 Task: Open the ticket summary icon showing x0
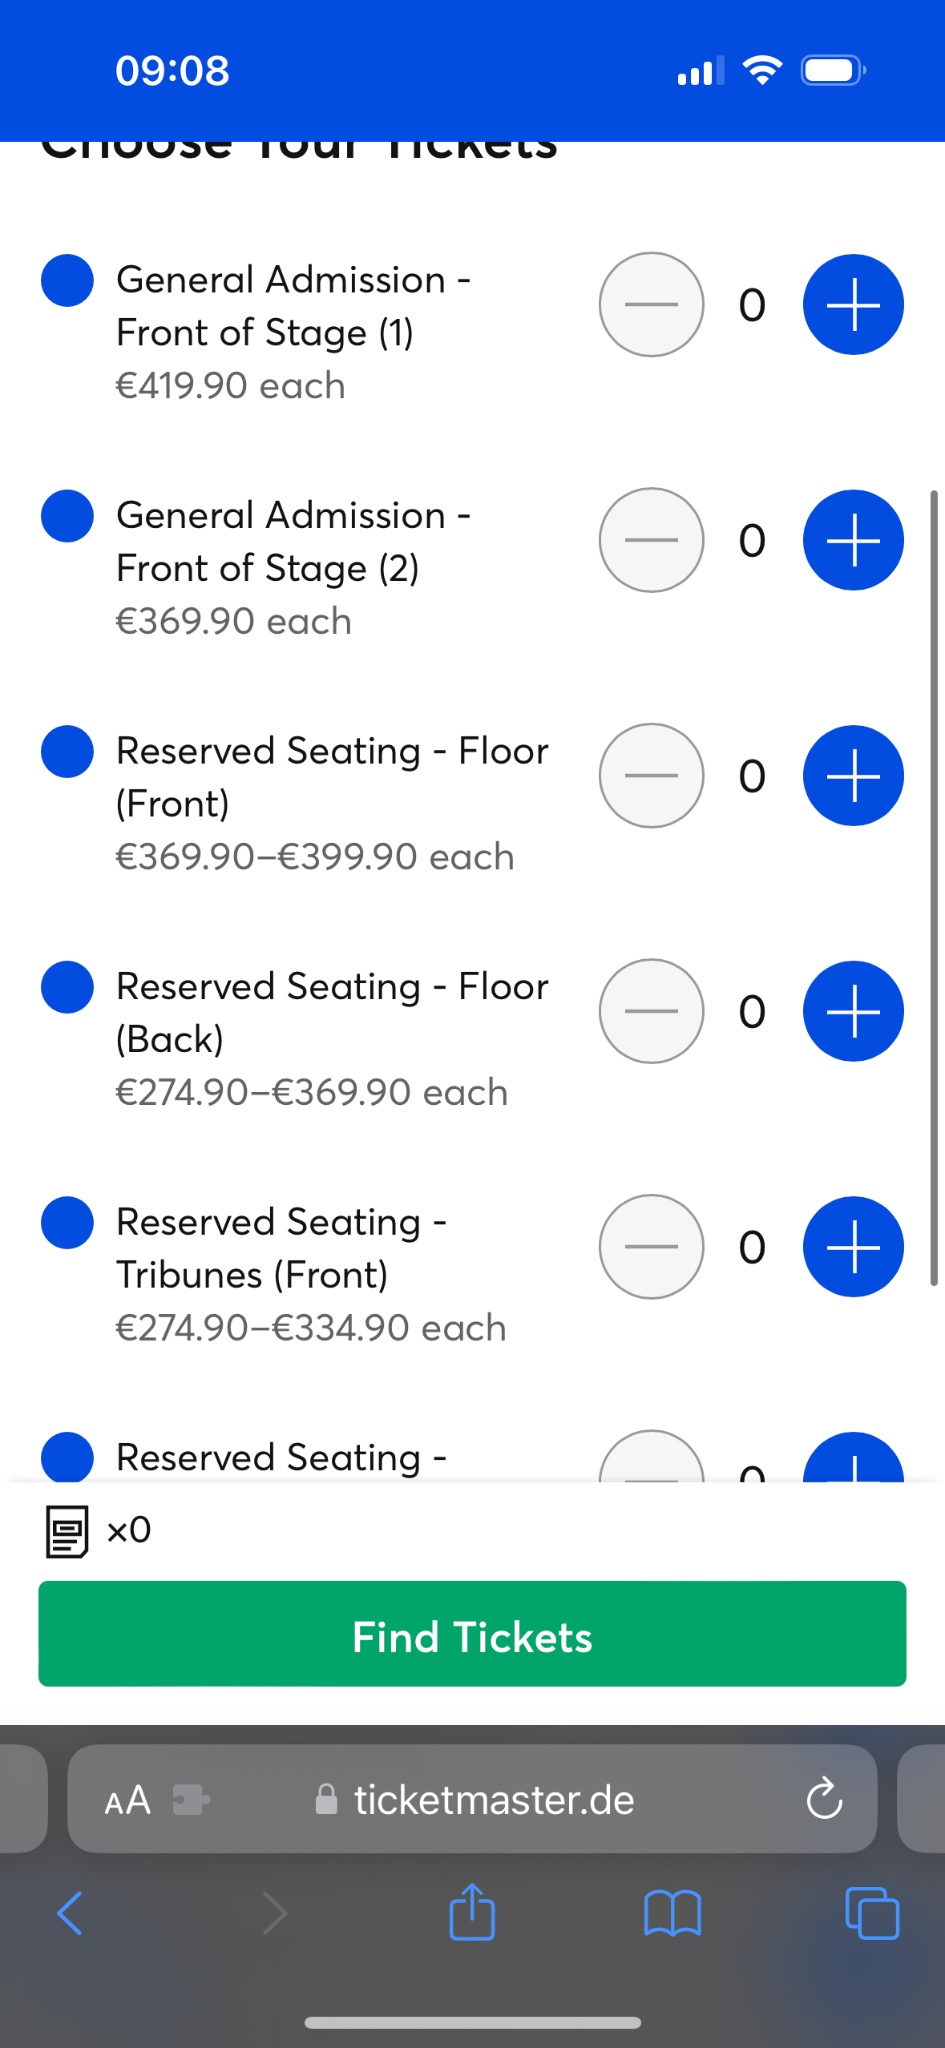click(68, 1531)
